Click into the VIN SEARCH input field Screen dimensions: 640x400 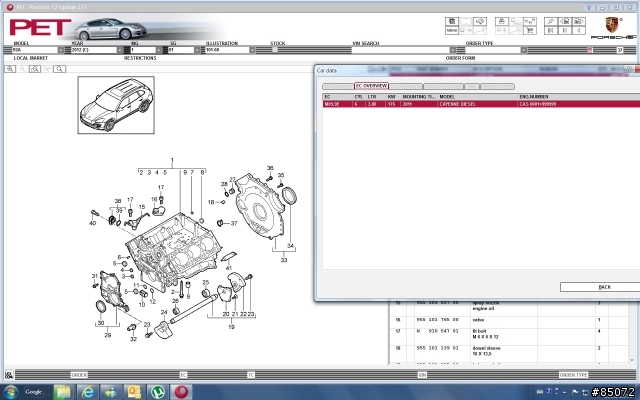pyautogui.click(x=400, y=50)
